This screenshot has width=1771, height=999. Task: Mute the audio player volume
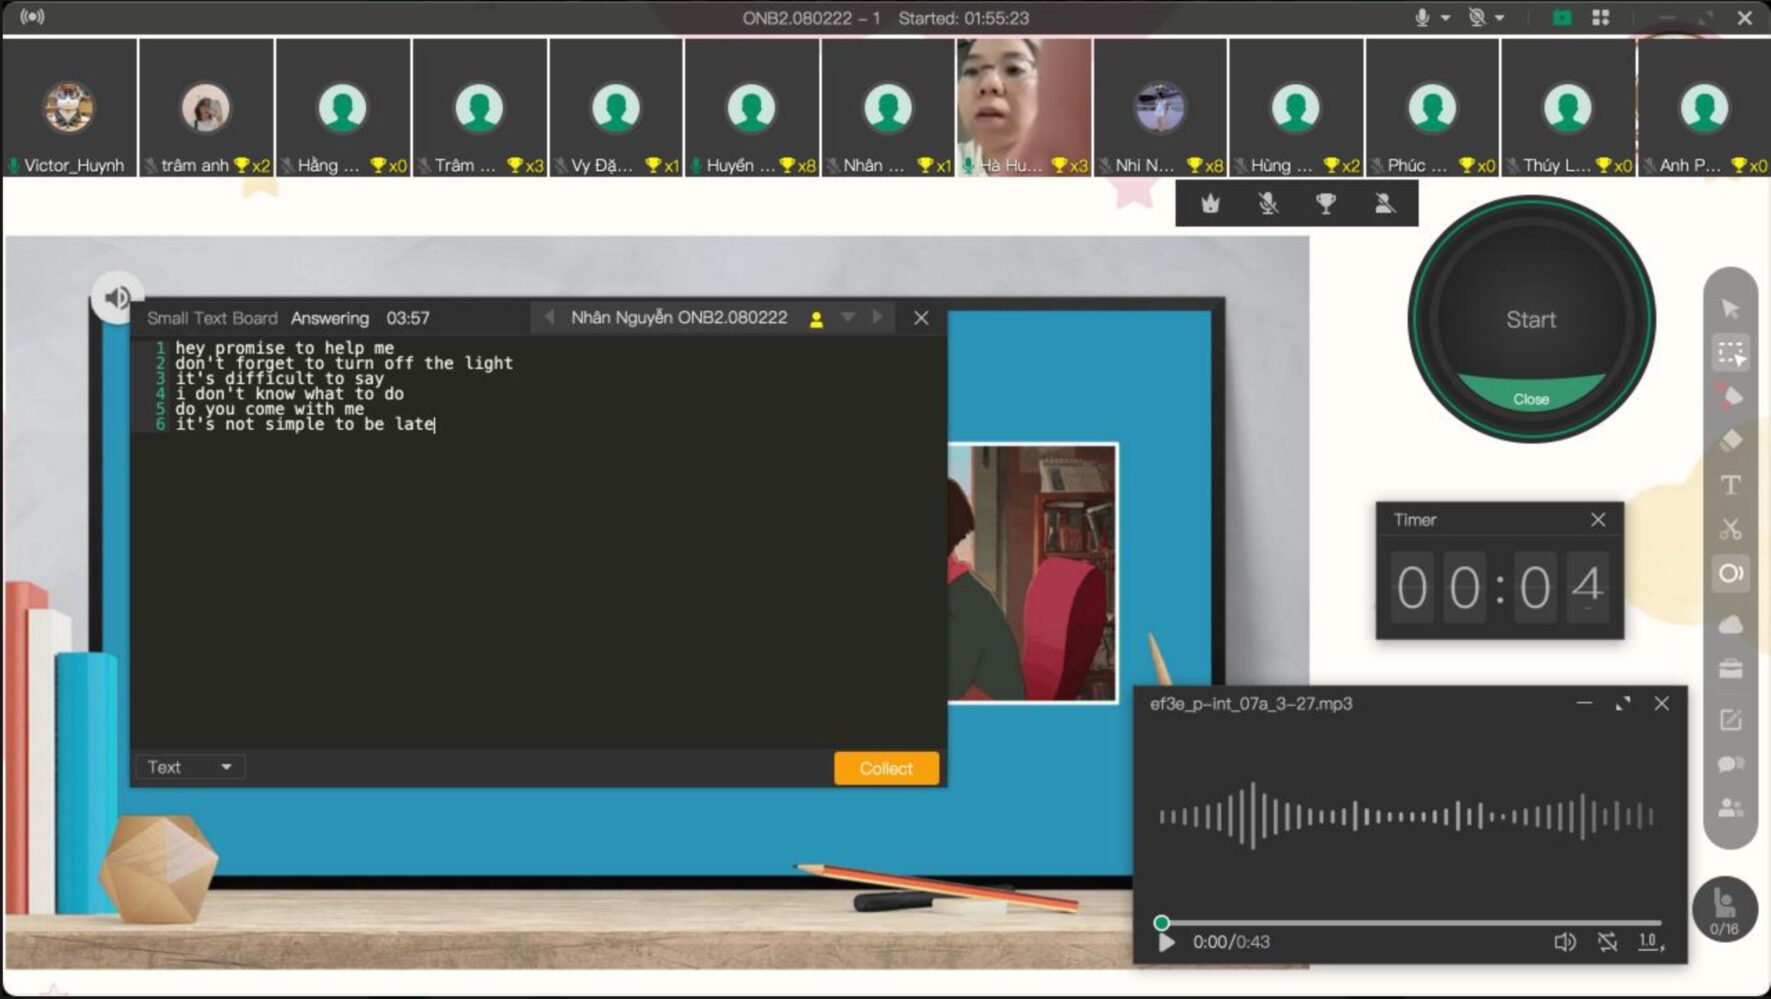1564,942
